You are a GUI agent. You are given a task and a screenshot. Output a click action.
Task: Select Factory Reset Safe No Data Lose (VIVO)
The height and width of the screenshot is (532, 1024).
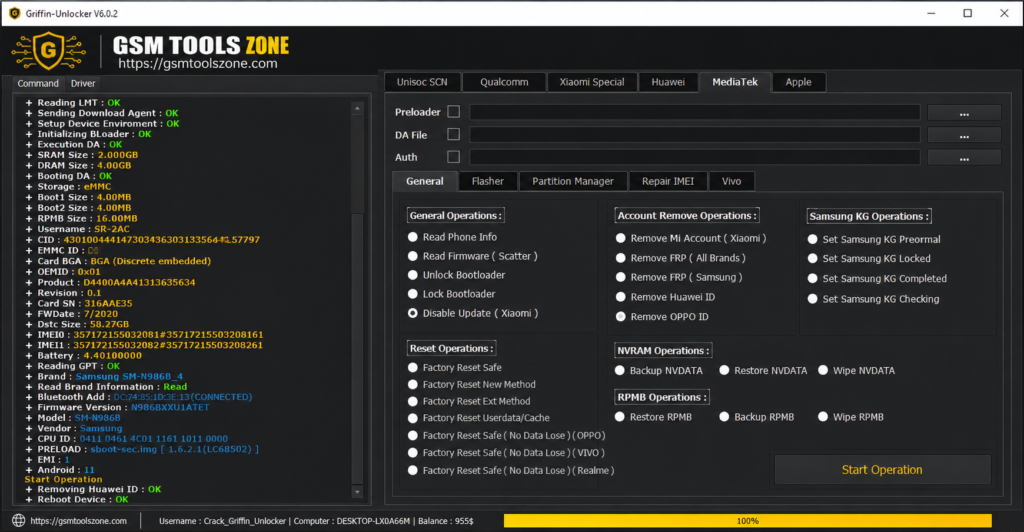[413, 452]
